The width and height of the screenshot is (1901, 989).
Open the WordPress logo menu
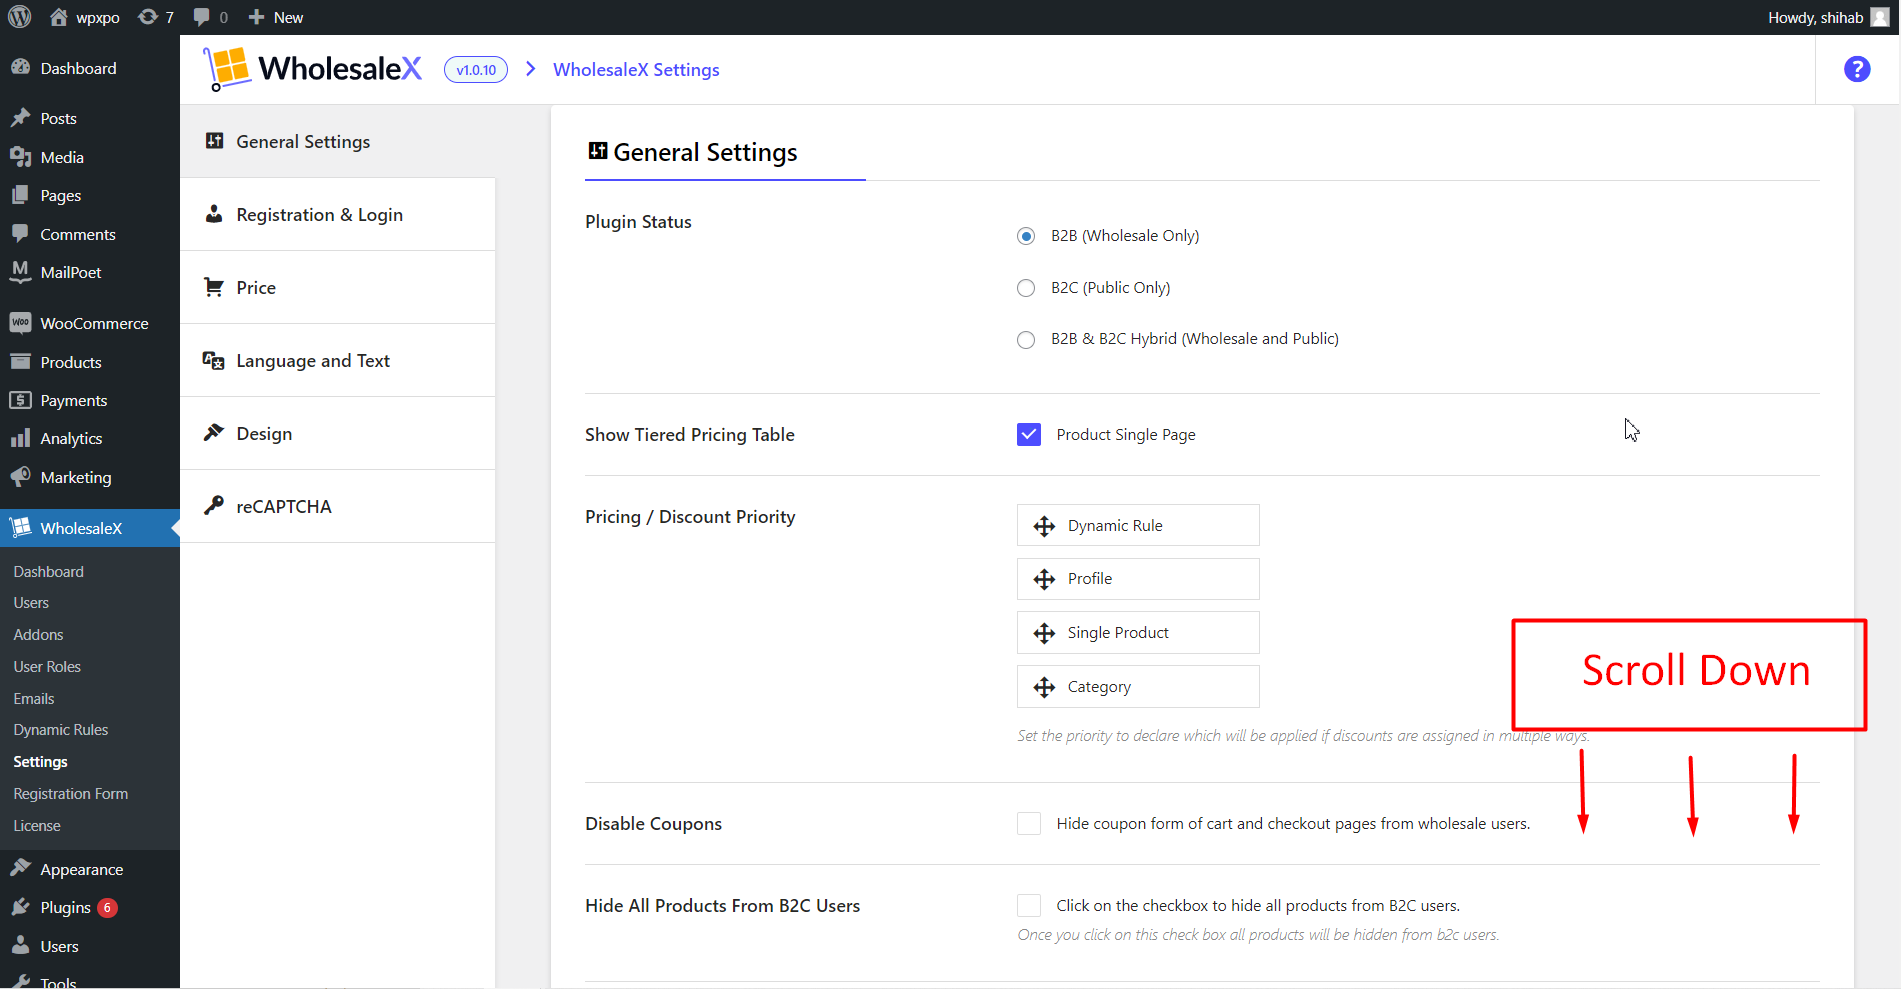pos(20,17)
